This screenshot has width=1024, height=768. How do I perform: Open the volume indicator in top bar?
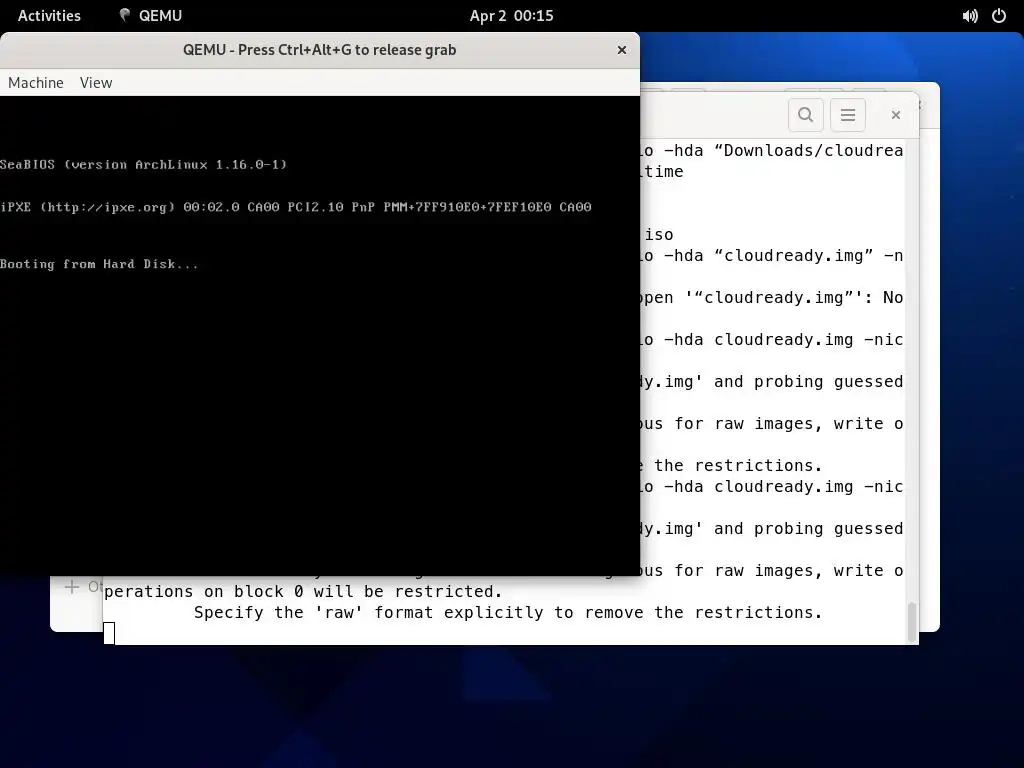(x=970, y=16)
